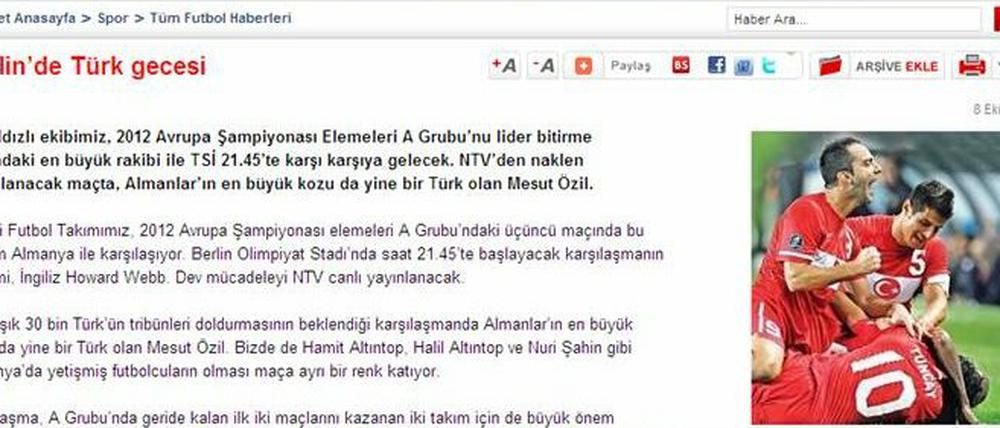The image size is (1000, 428).
Task: Click the red archive folder icon
Action: click(830, 66)
